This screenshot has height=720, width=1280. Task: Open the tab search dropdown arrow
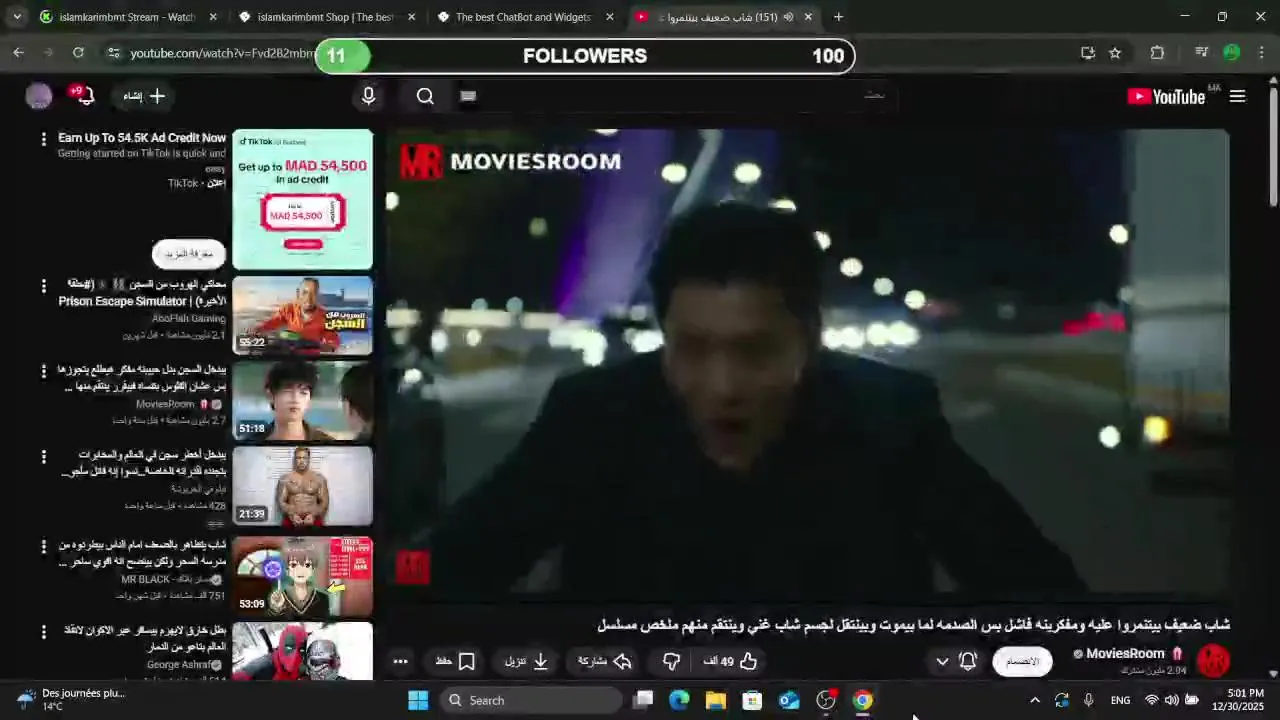16,17
